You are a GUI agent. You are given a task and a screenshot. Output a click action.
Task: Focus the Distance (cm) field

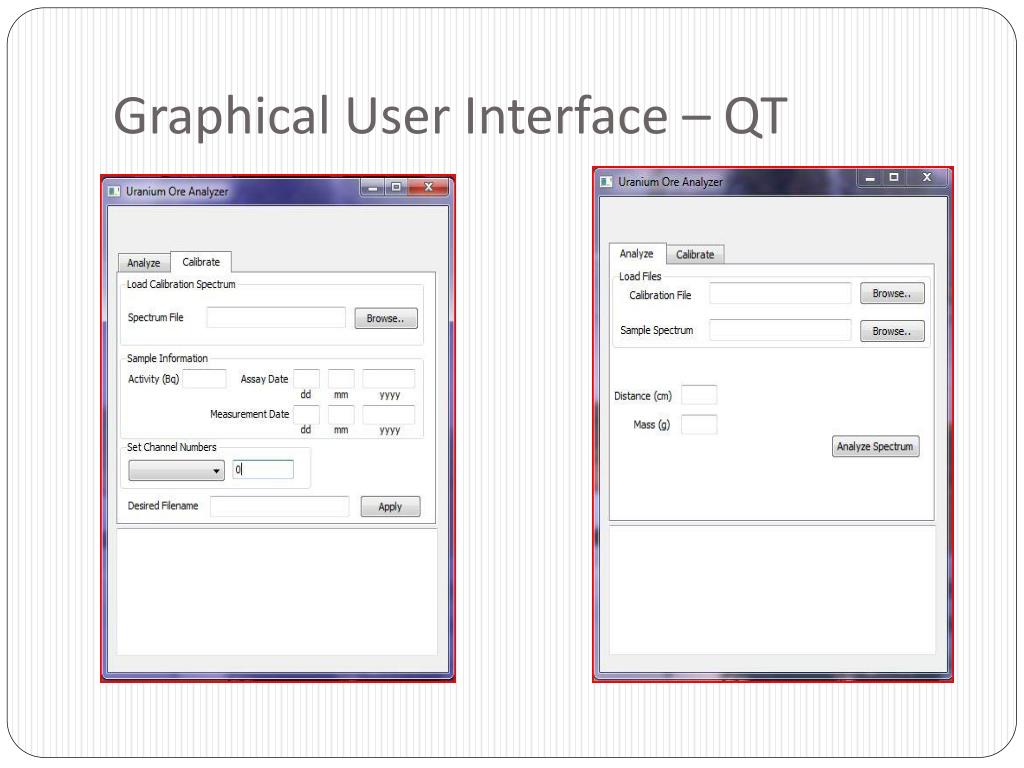(x=699, y=395)
